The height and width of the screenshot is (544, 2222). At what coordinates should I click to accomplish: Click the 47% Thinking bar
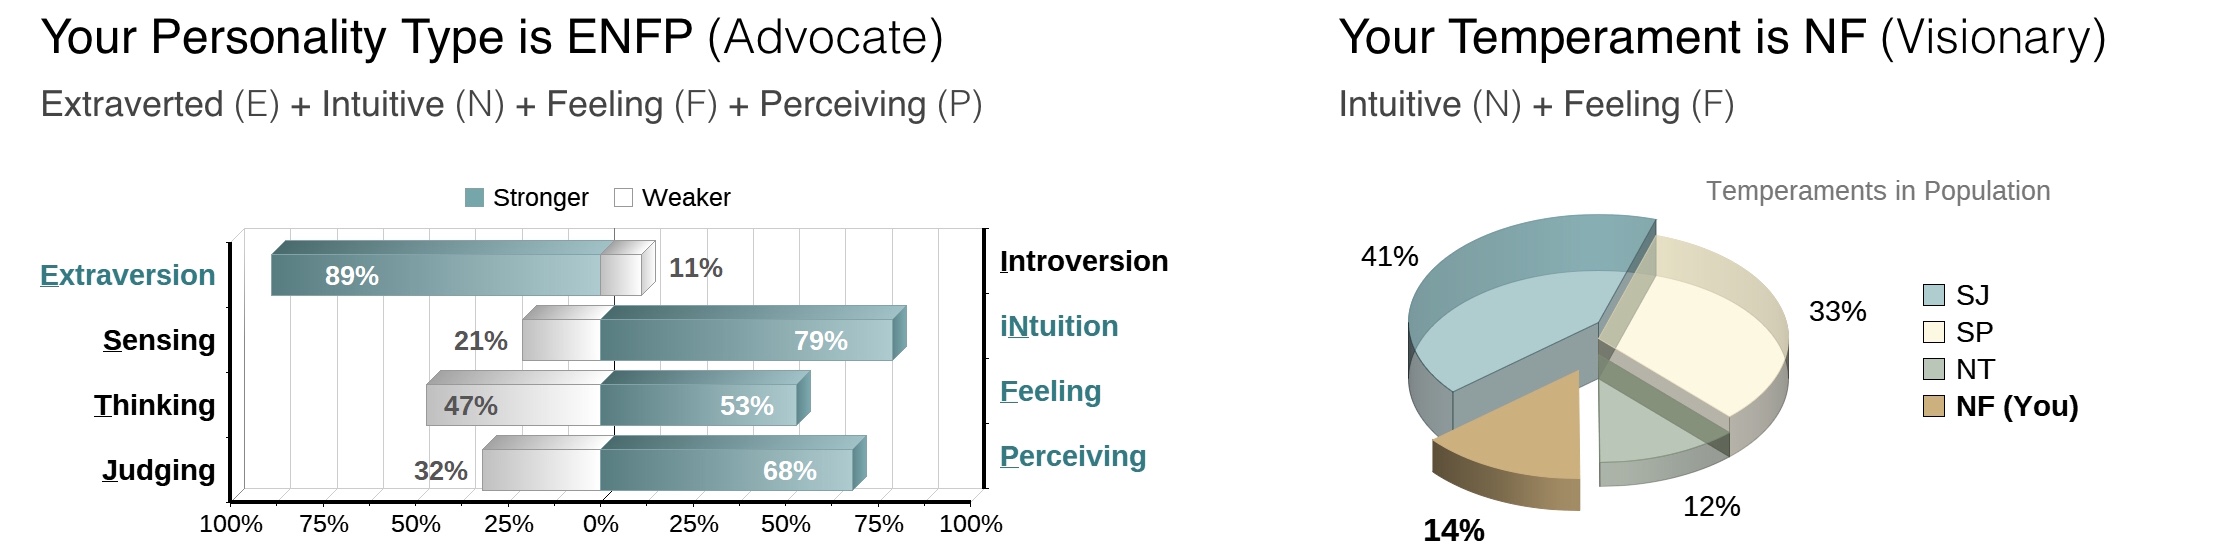(512, 405)
